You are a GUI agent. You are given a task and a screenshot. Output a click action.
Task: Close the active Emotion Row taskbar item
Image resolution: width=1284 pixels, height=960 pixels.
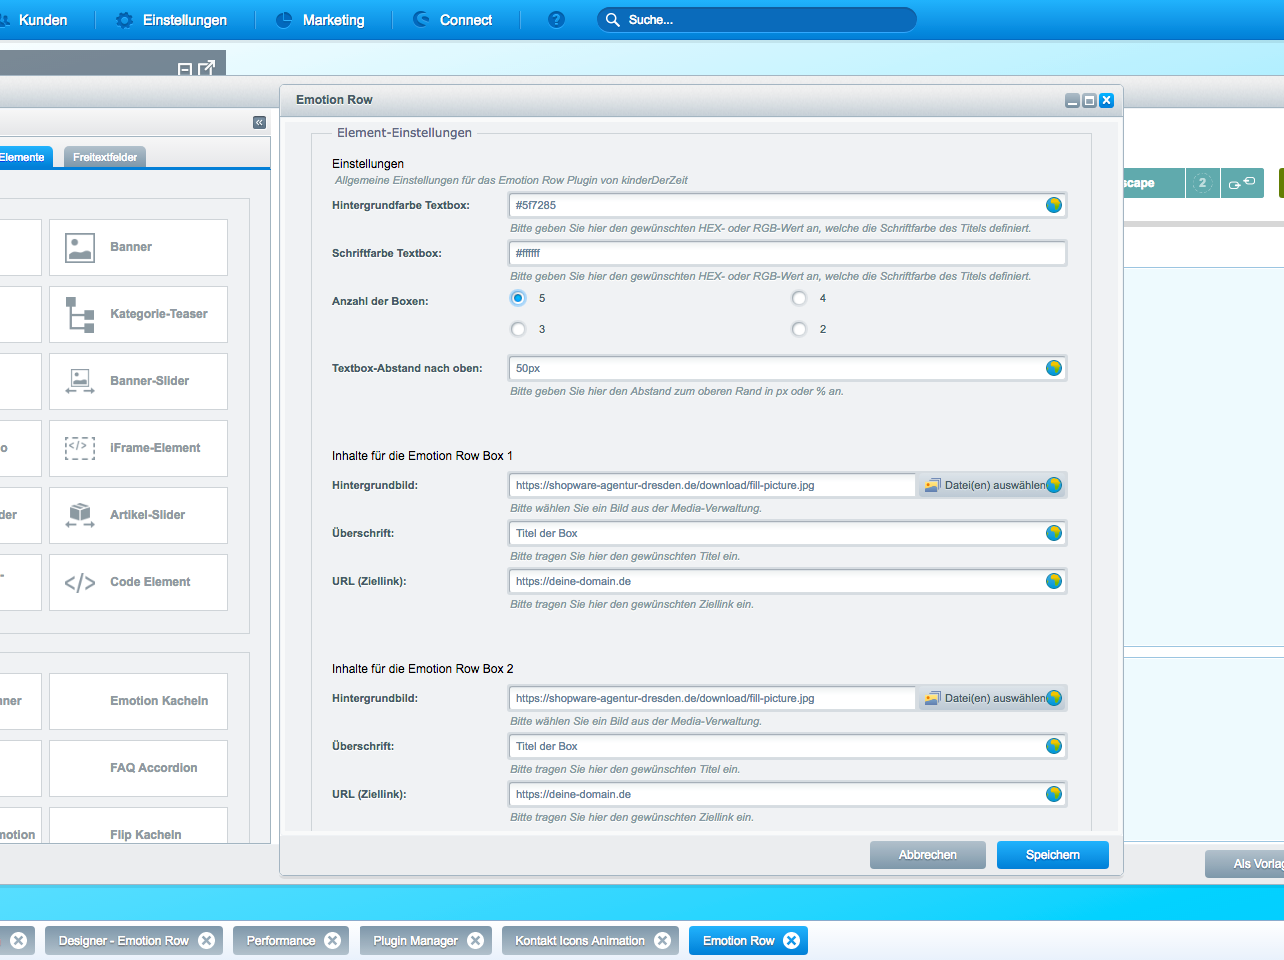tap(791, 940)
